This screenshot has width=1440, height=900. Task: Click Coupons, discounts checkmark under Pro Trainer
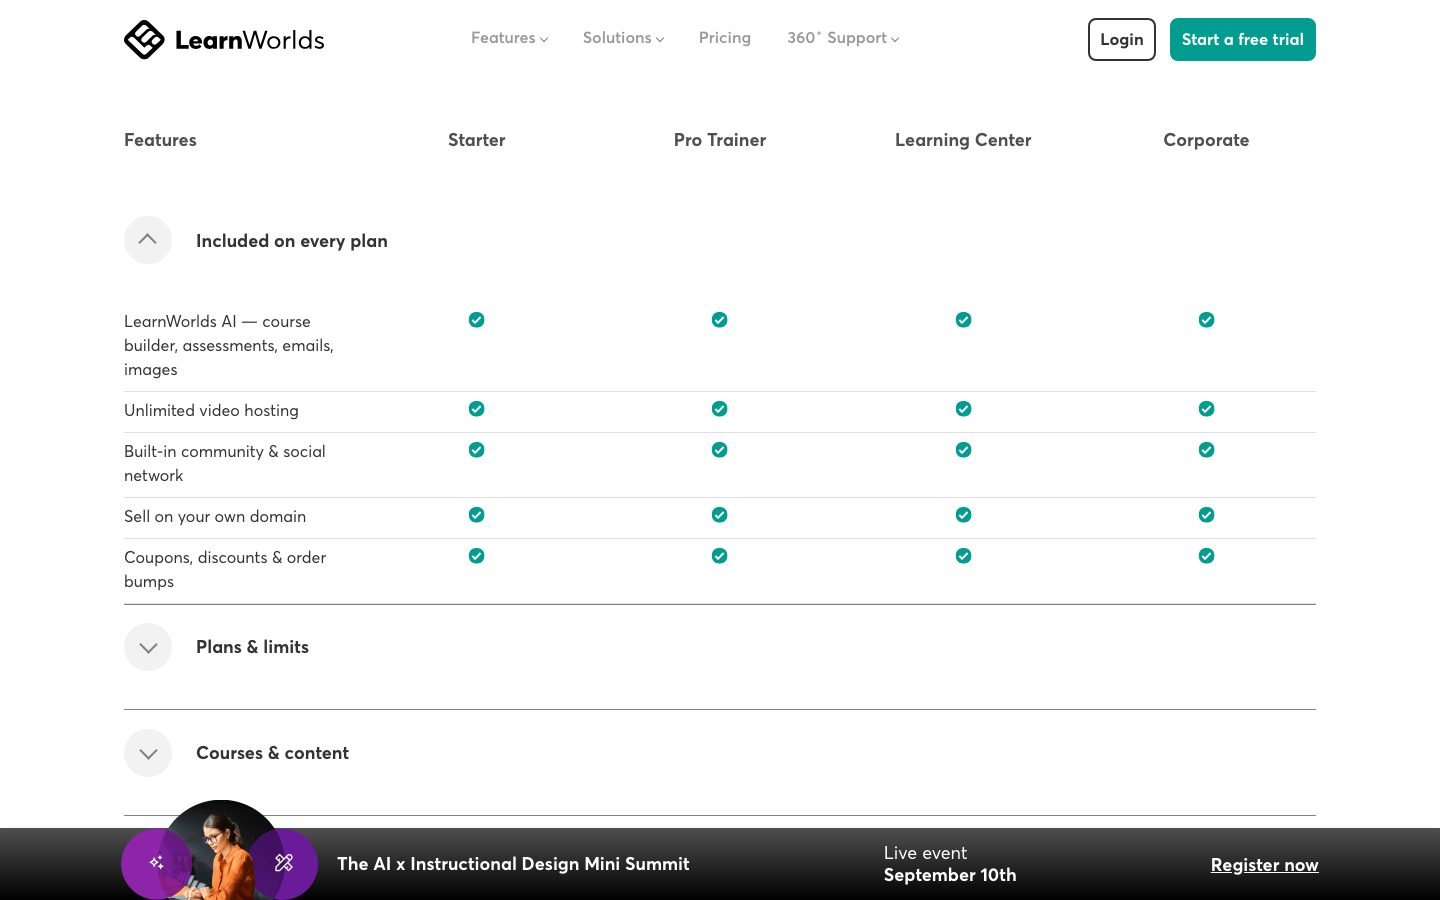pyautogui.click(x=720, y=556)
